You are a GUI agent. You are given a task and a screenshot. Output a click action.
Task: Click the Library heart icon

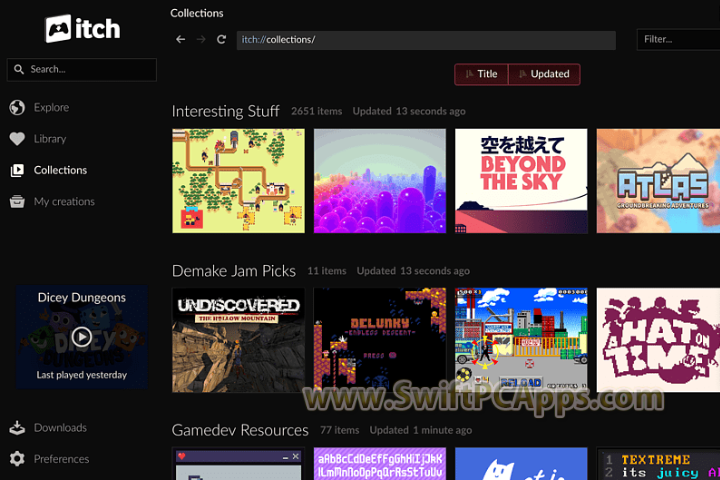click(x=17, y=139)
